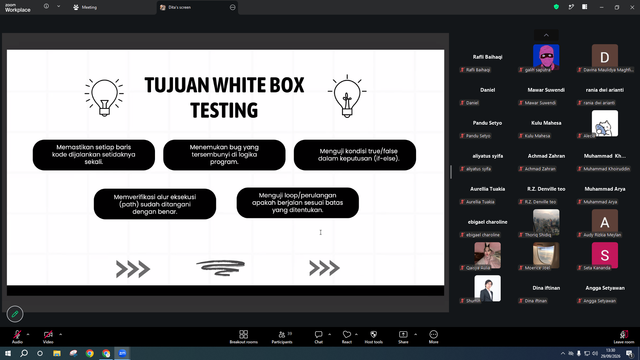
Task: Click Mawar Suwendi participant tile
Action: tap(546, 91)
